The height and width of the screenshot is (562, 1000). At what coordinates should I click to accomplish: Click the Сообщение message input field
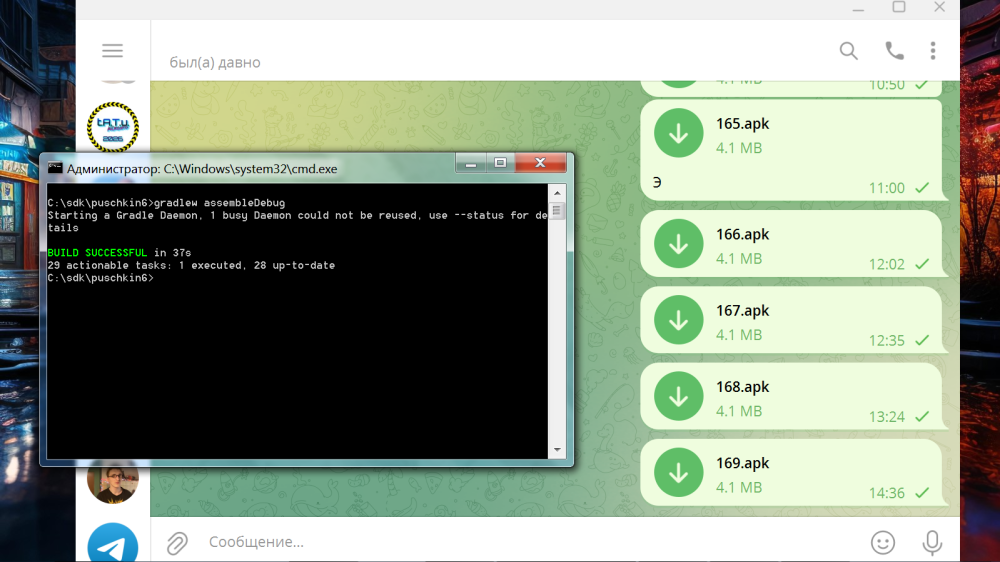click(x=529, y=542)
